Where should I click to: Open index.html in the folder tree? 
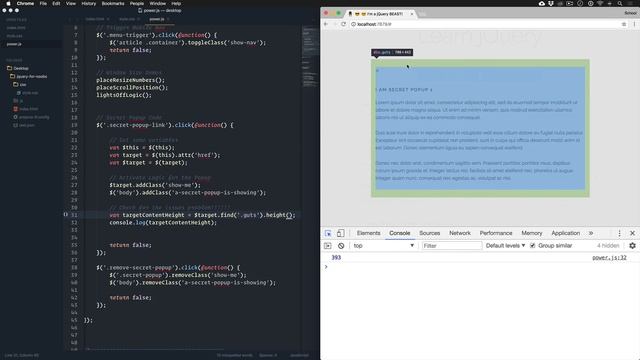(x=28, y=109)
